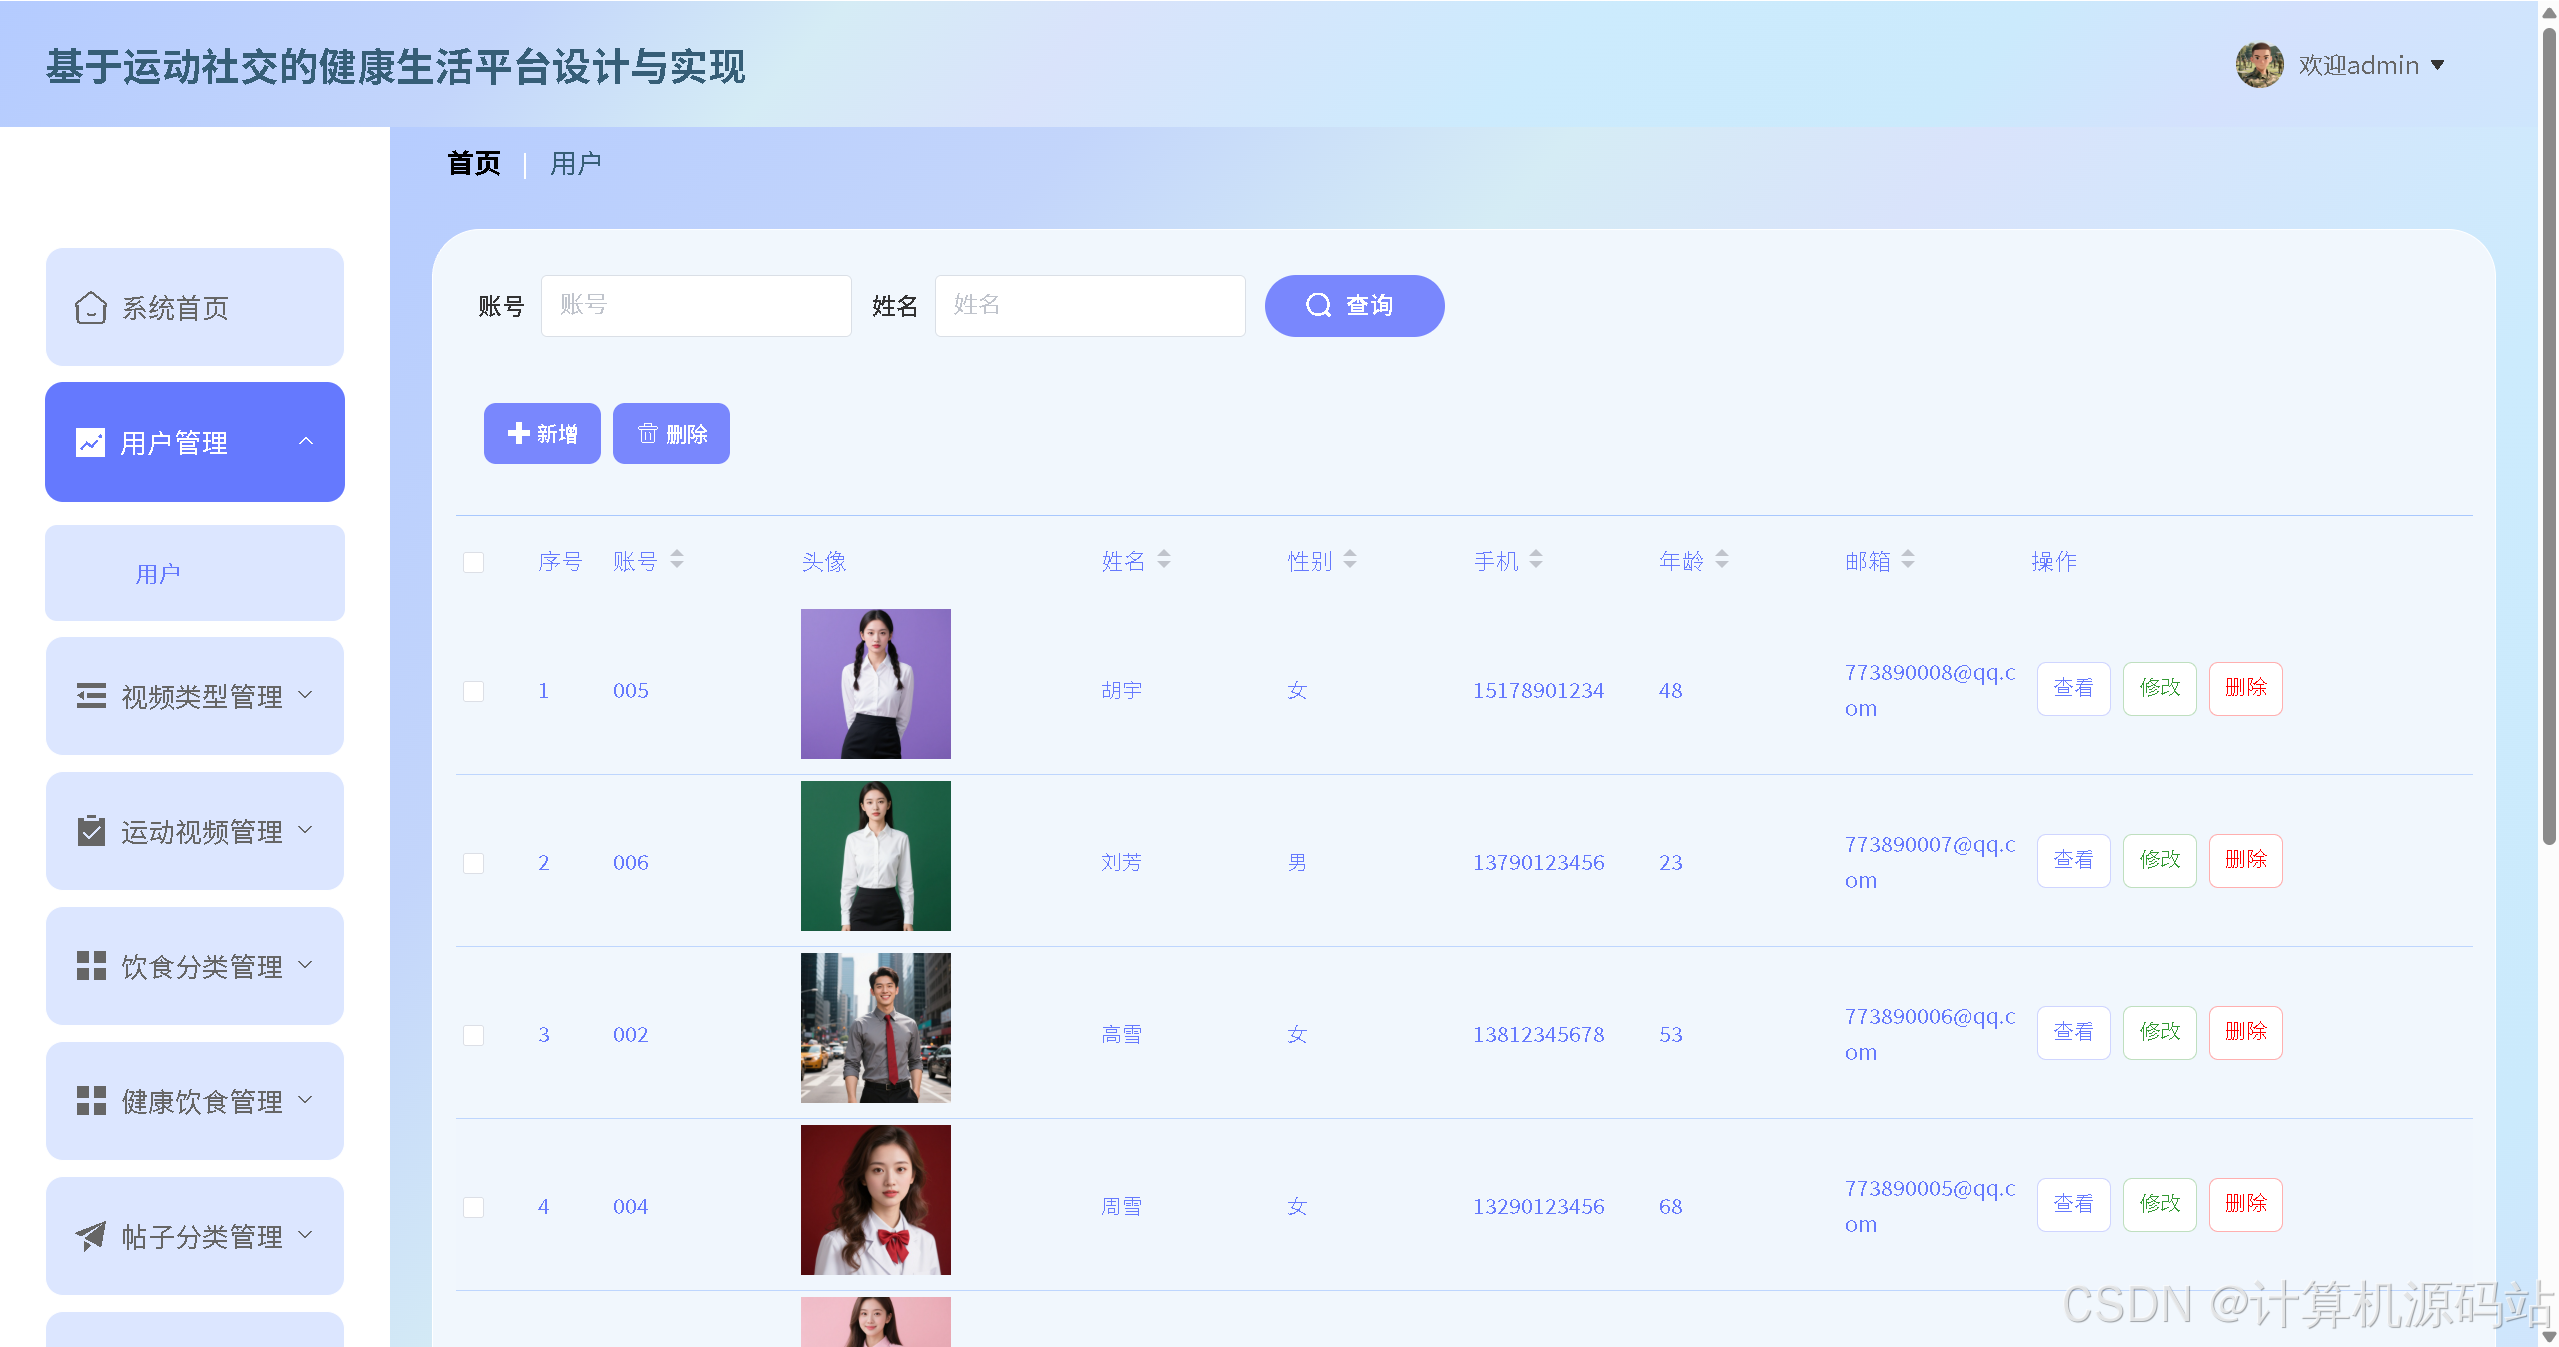
Task: Expand the 健康饮食管理 chevron
Action: click(306, 1099)
